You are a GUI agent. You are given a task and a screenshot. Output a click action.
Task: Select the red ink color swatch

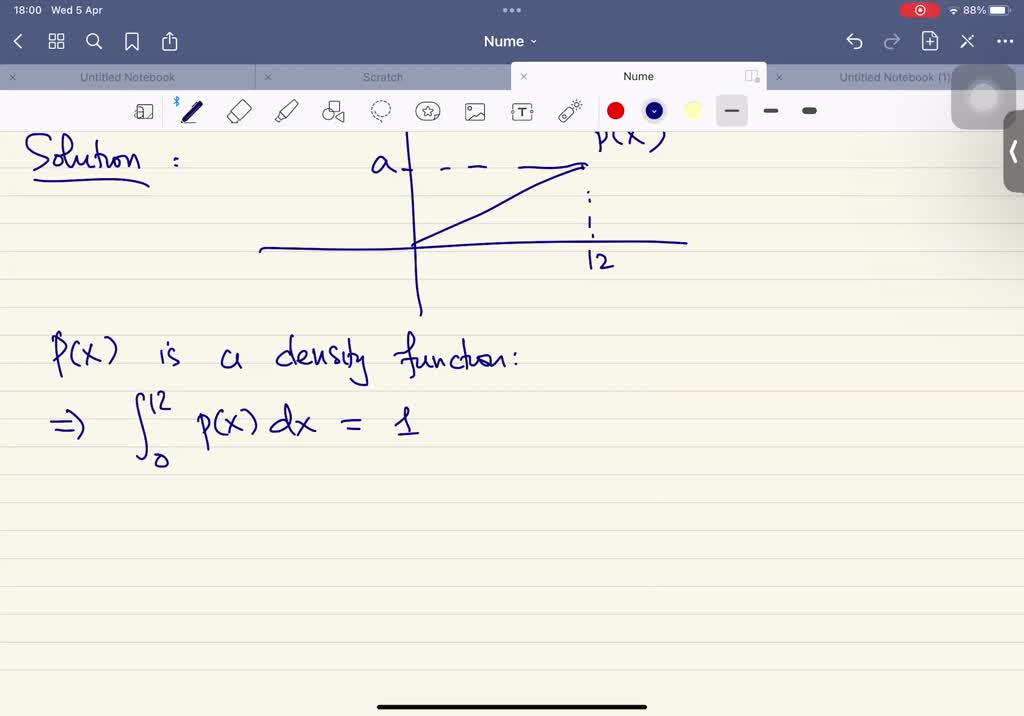[615, 110]
